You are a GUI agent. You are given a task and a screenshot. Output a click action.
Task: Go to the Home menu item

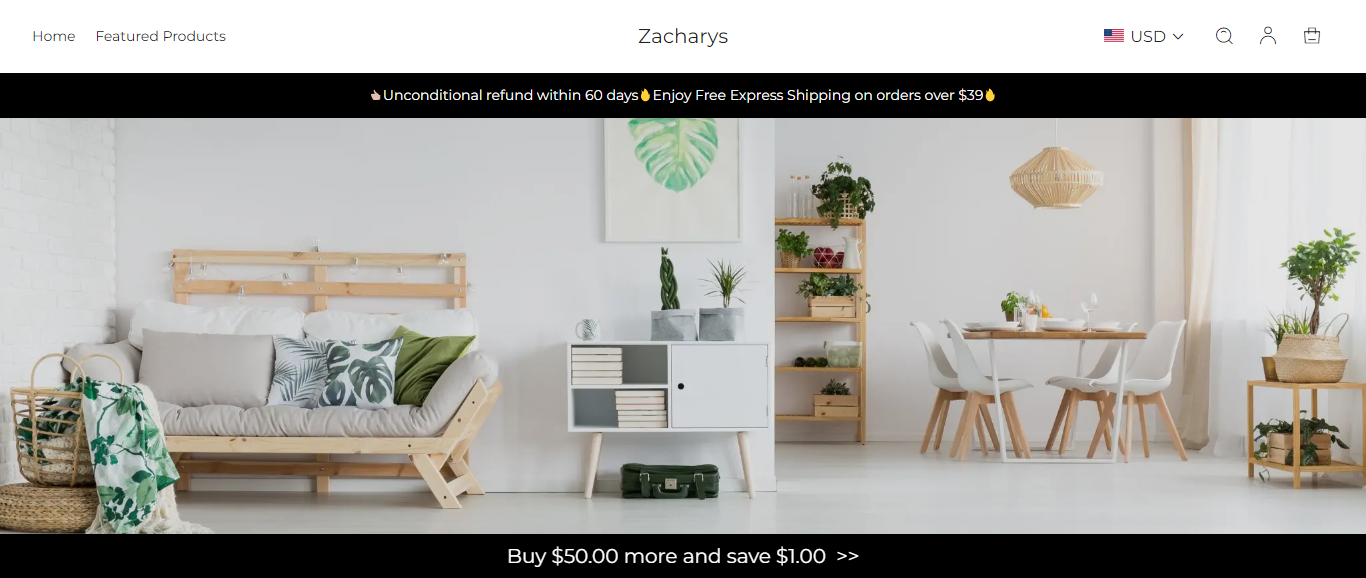[x=54, y=36]
